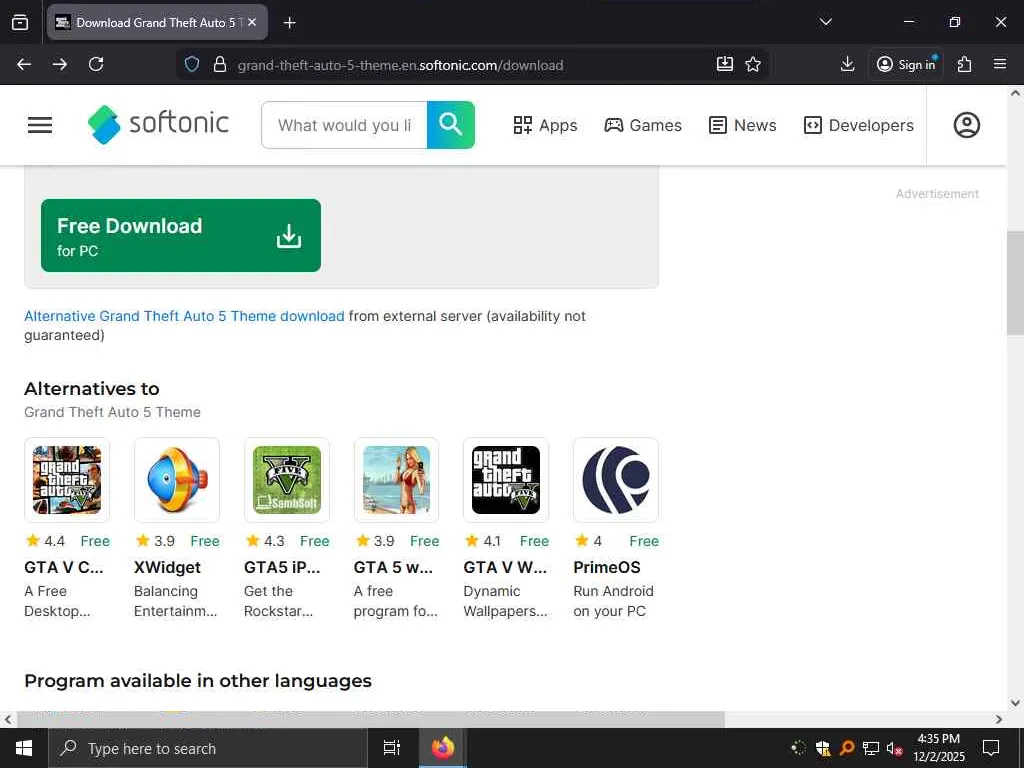Open Softonic hamburger menu
Screen dimensions: 1024x768
(40, 125)
